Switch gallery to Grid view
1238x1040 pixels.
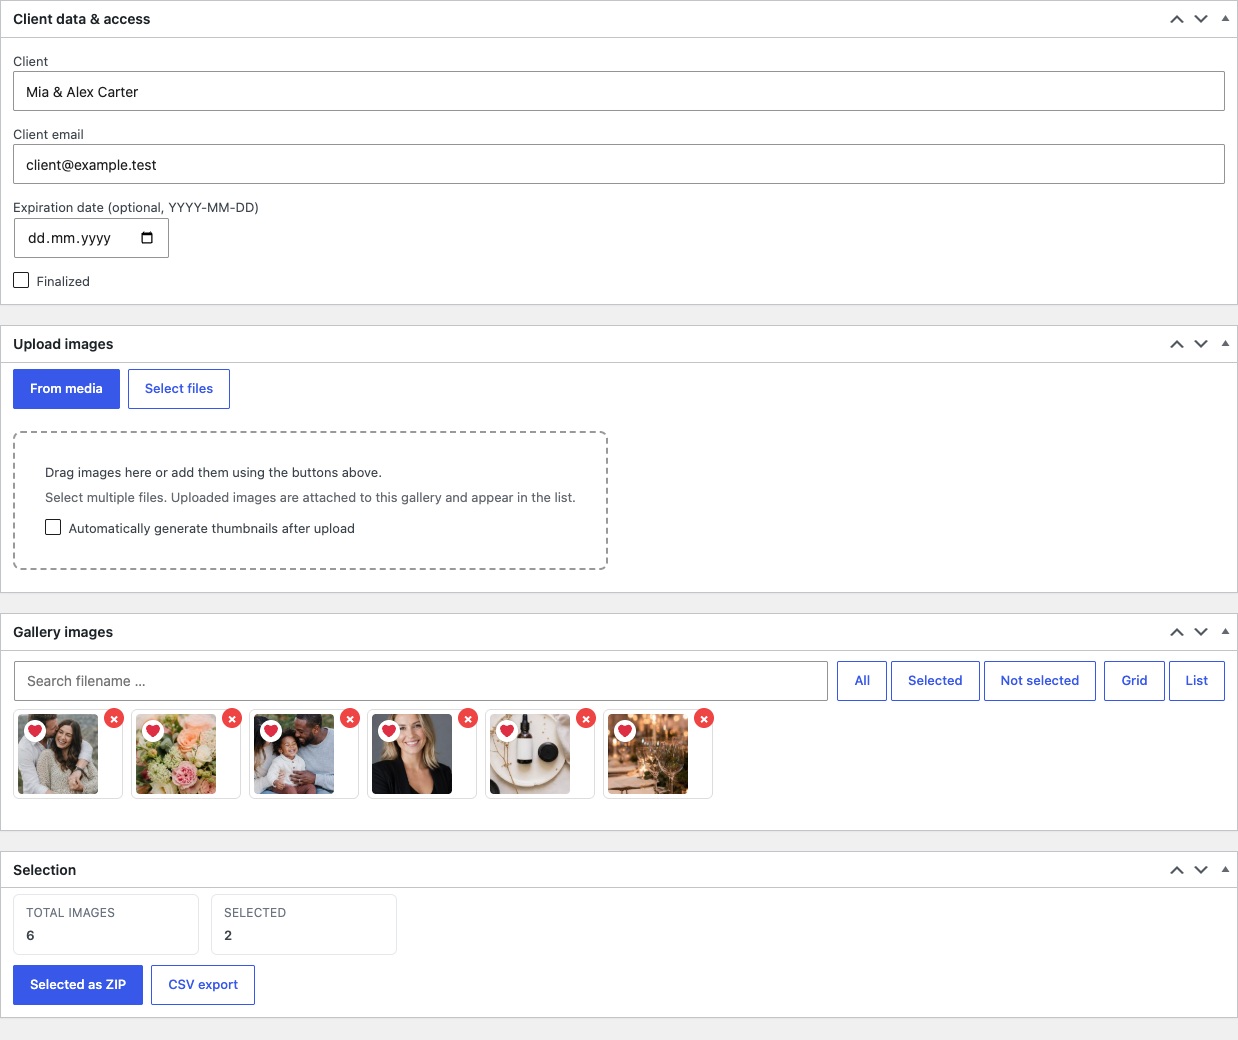[1134, 681]
